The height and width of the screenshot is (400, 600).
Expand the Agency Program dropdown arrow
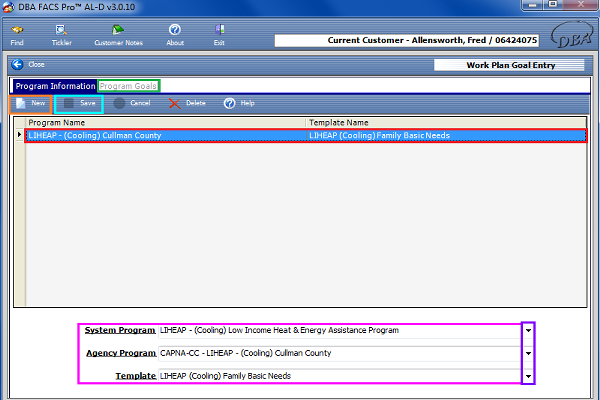528,353
